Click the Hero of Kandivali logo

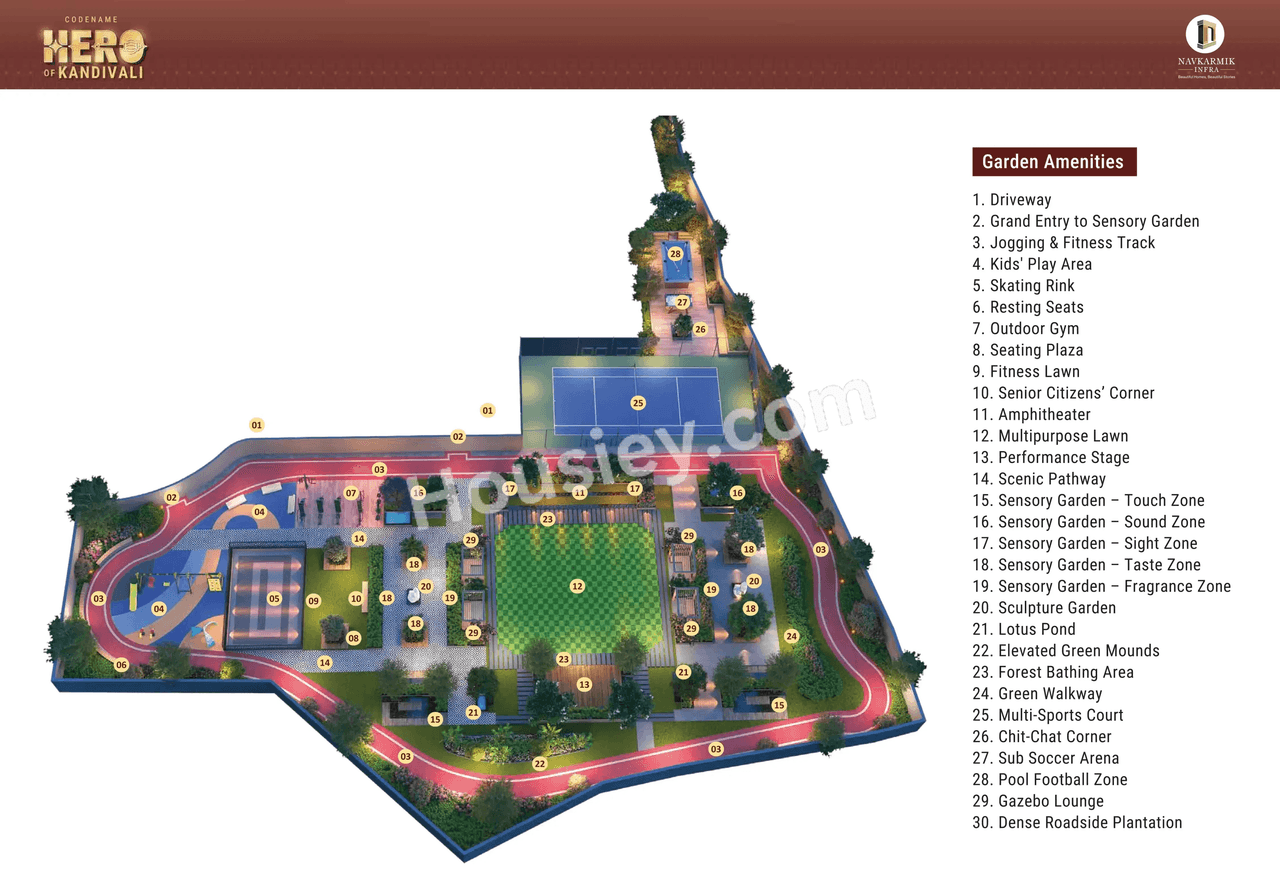[x=95, y=49]
